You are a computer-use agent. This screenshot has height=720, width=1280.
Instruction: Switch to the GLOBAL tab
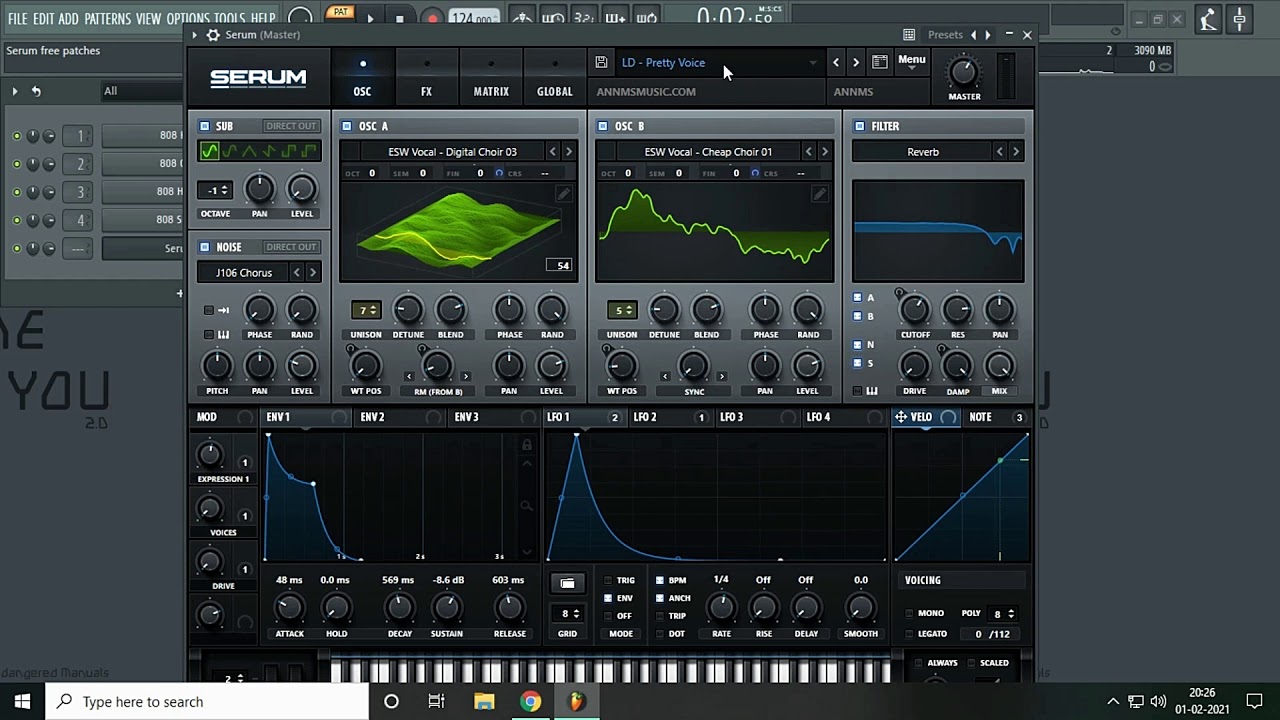555,79
